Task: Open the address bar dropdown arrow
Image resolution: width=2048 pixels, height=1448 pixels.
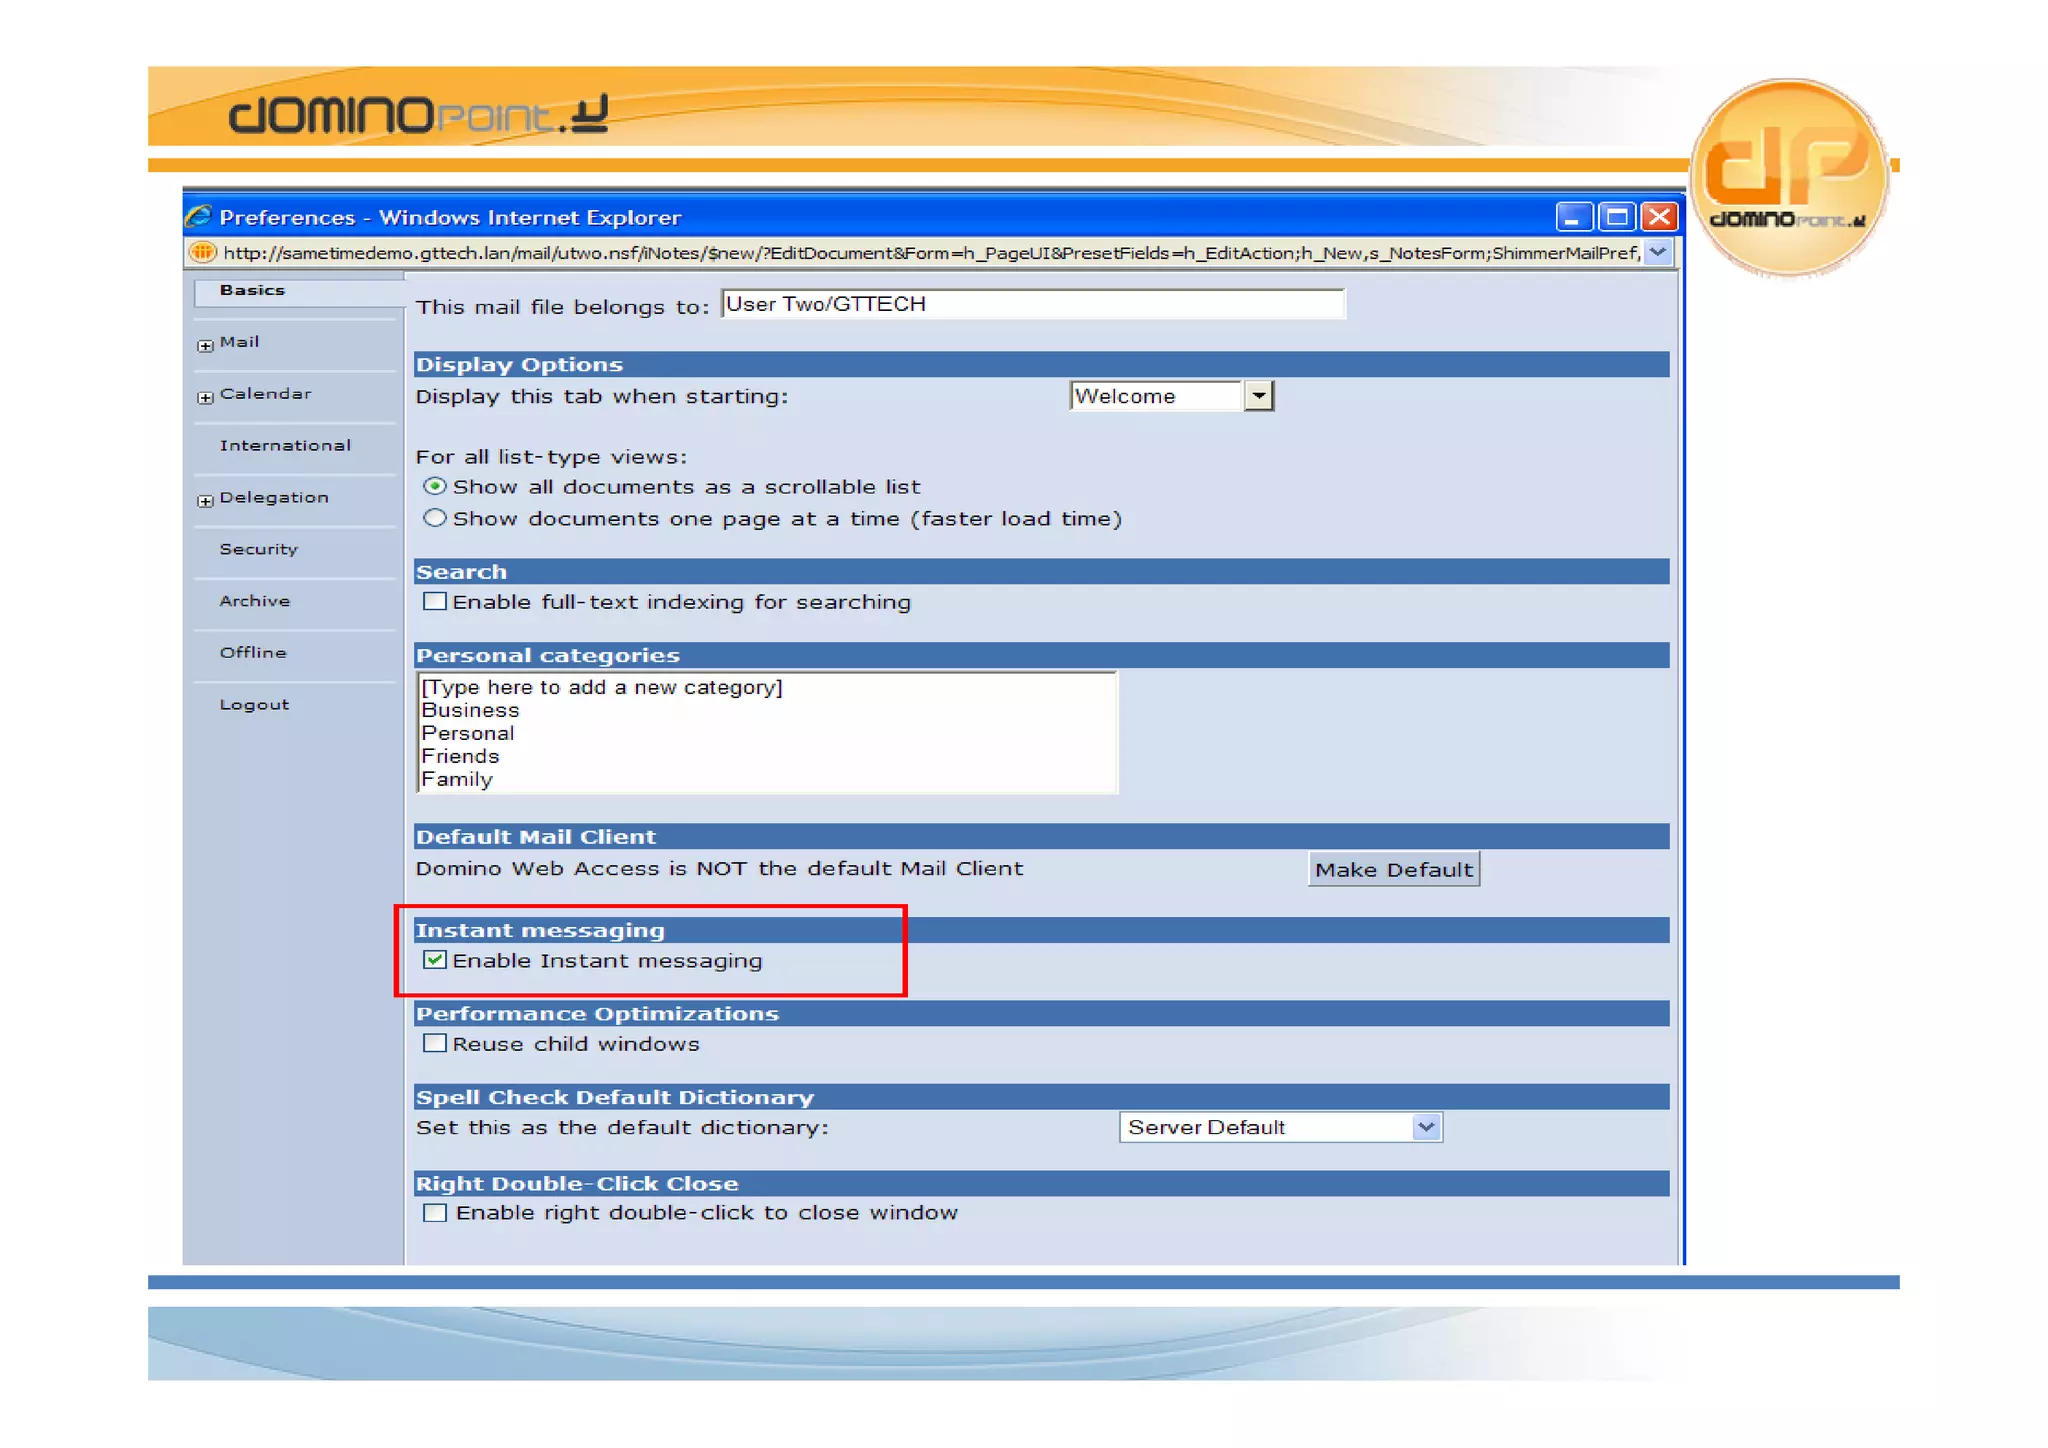Action: pyautogui.click(x=1658, y=252)
